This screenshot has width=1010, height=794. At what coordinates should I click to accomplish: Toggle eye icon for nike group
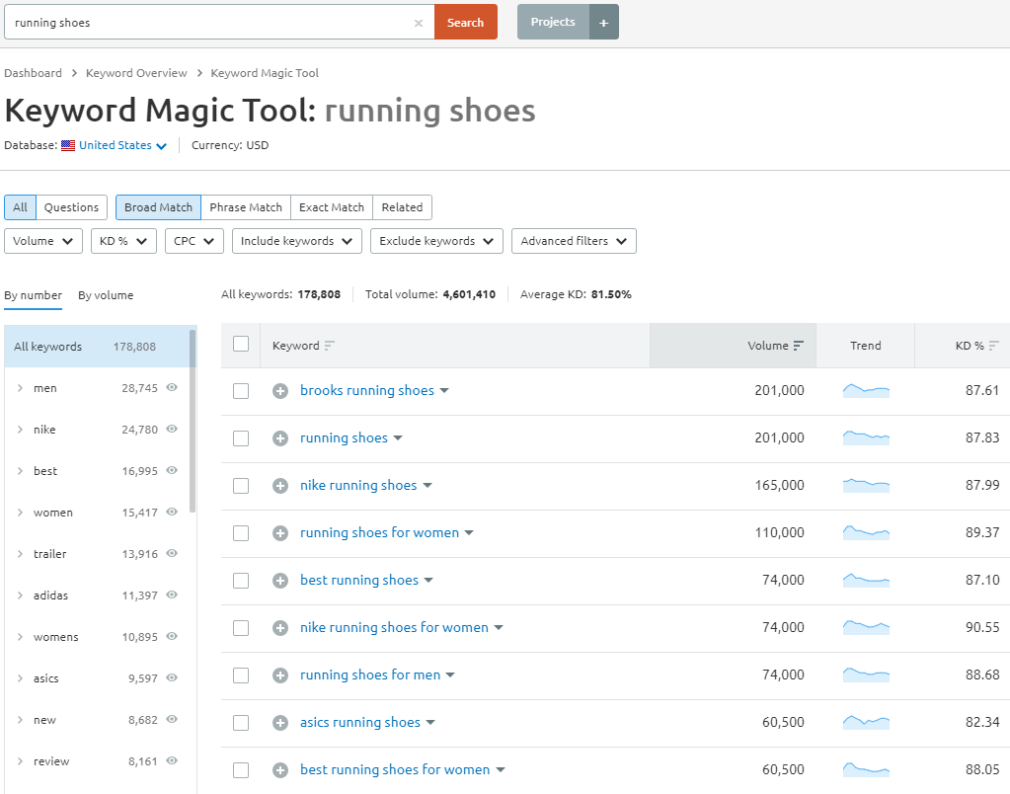click(171, 429)
